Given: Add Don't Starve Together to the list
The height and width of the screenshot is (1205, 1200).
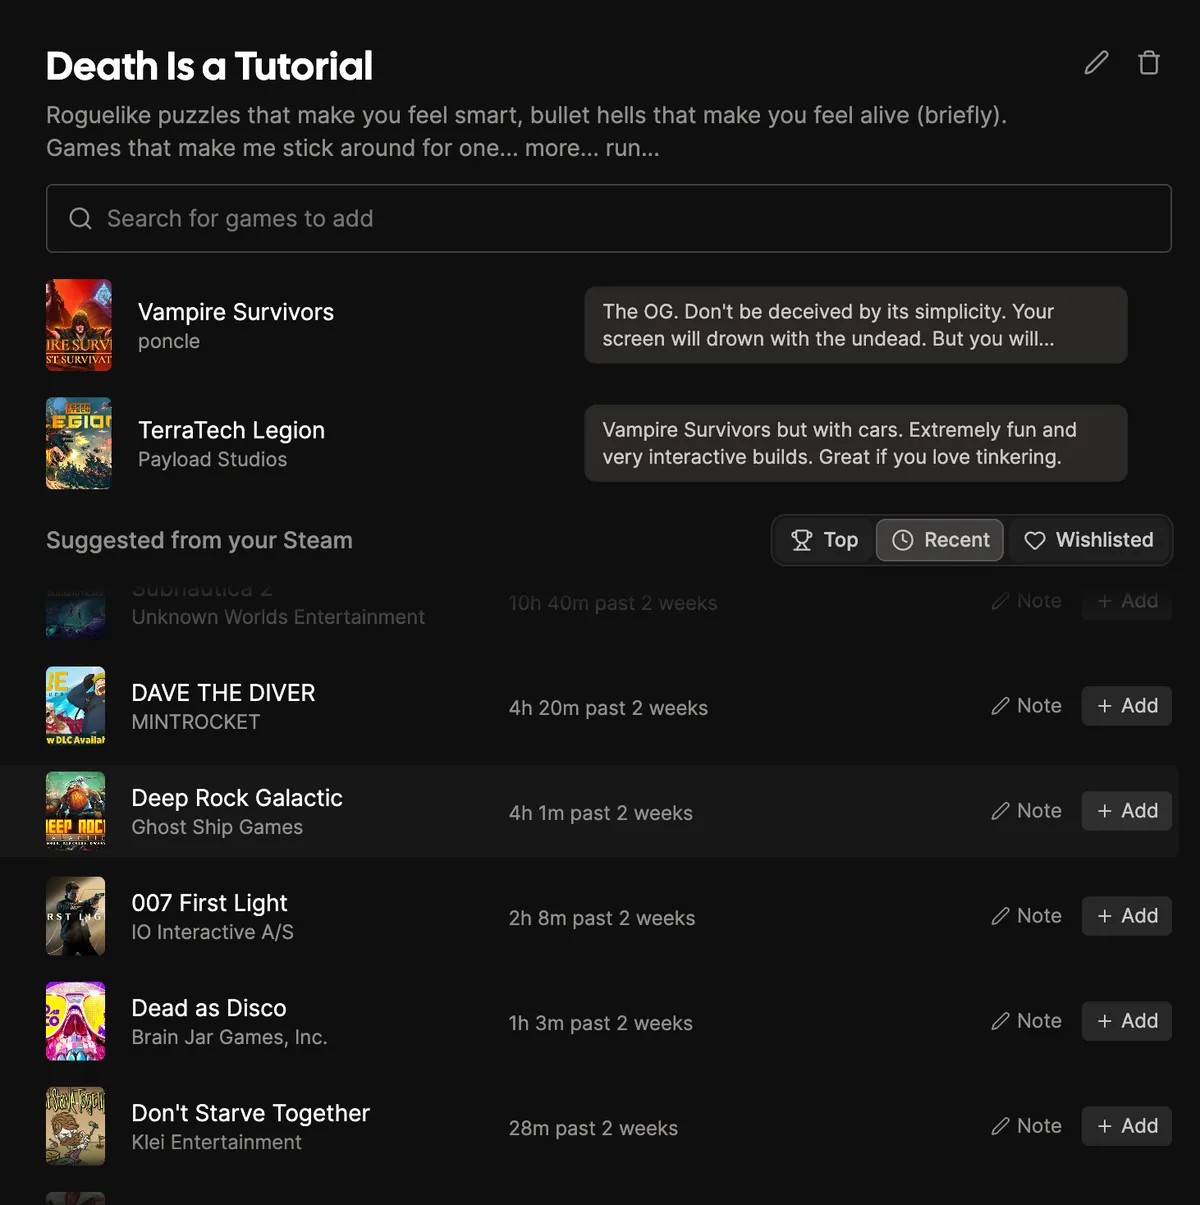Looking at the screenshot, I should [1127, 1126].
